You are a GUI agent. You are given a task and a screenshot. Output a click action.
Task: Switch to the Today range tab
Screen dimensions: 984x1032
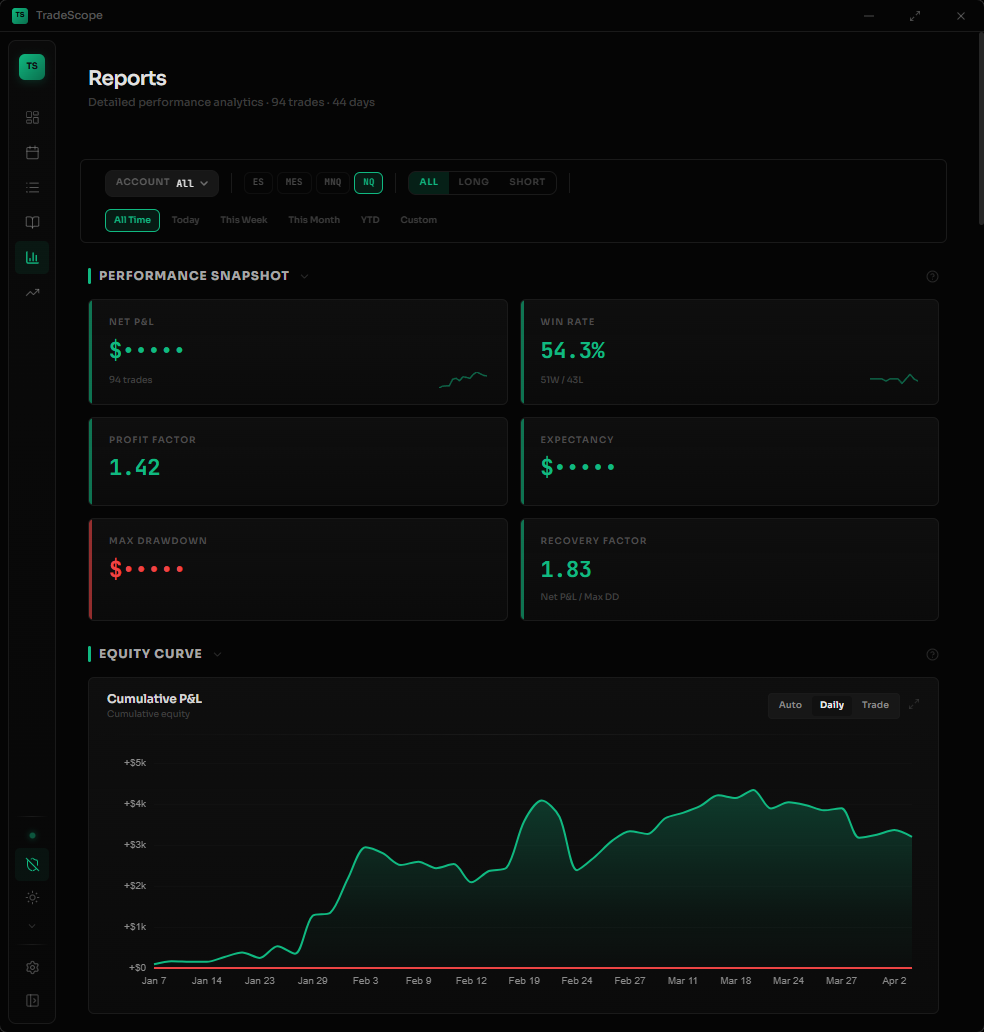click(186, 220)
